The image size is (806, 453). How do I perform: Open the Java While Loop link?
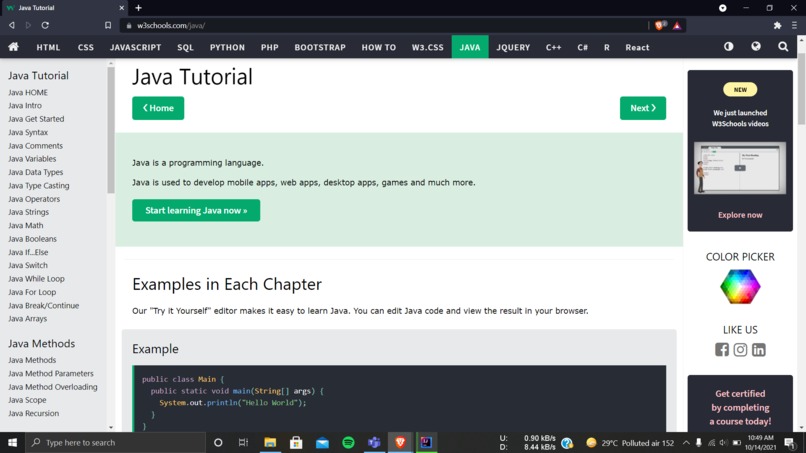tap(36, 279)
